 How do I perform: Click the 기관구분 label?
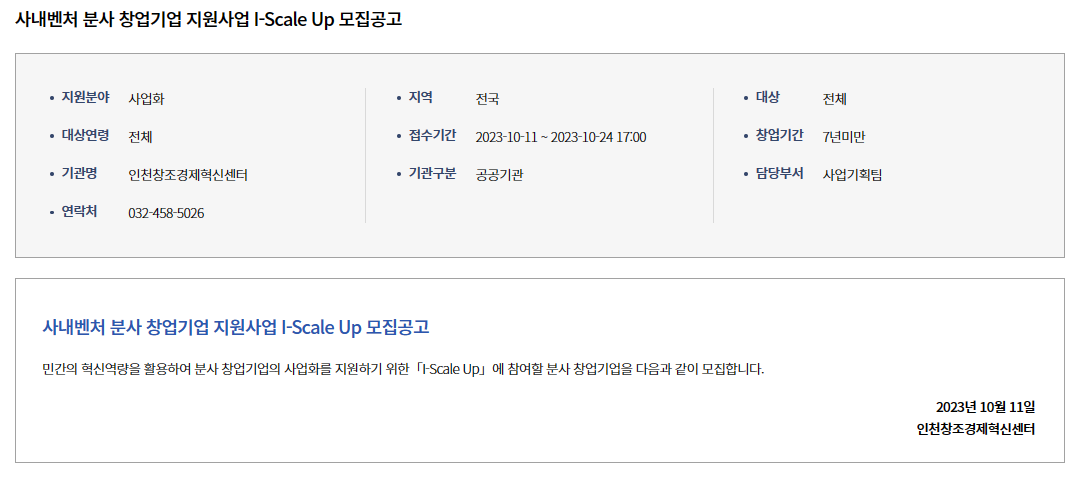click(x=432, y=173)
